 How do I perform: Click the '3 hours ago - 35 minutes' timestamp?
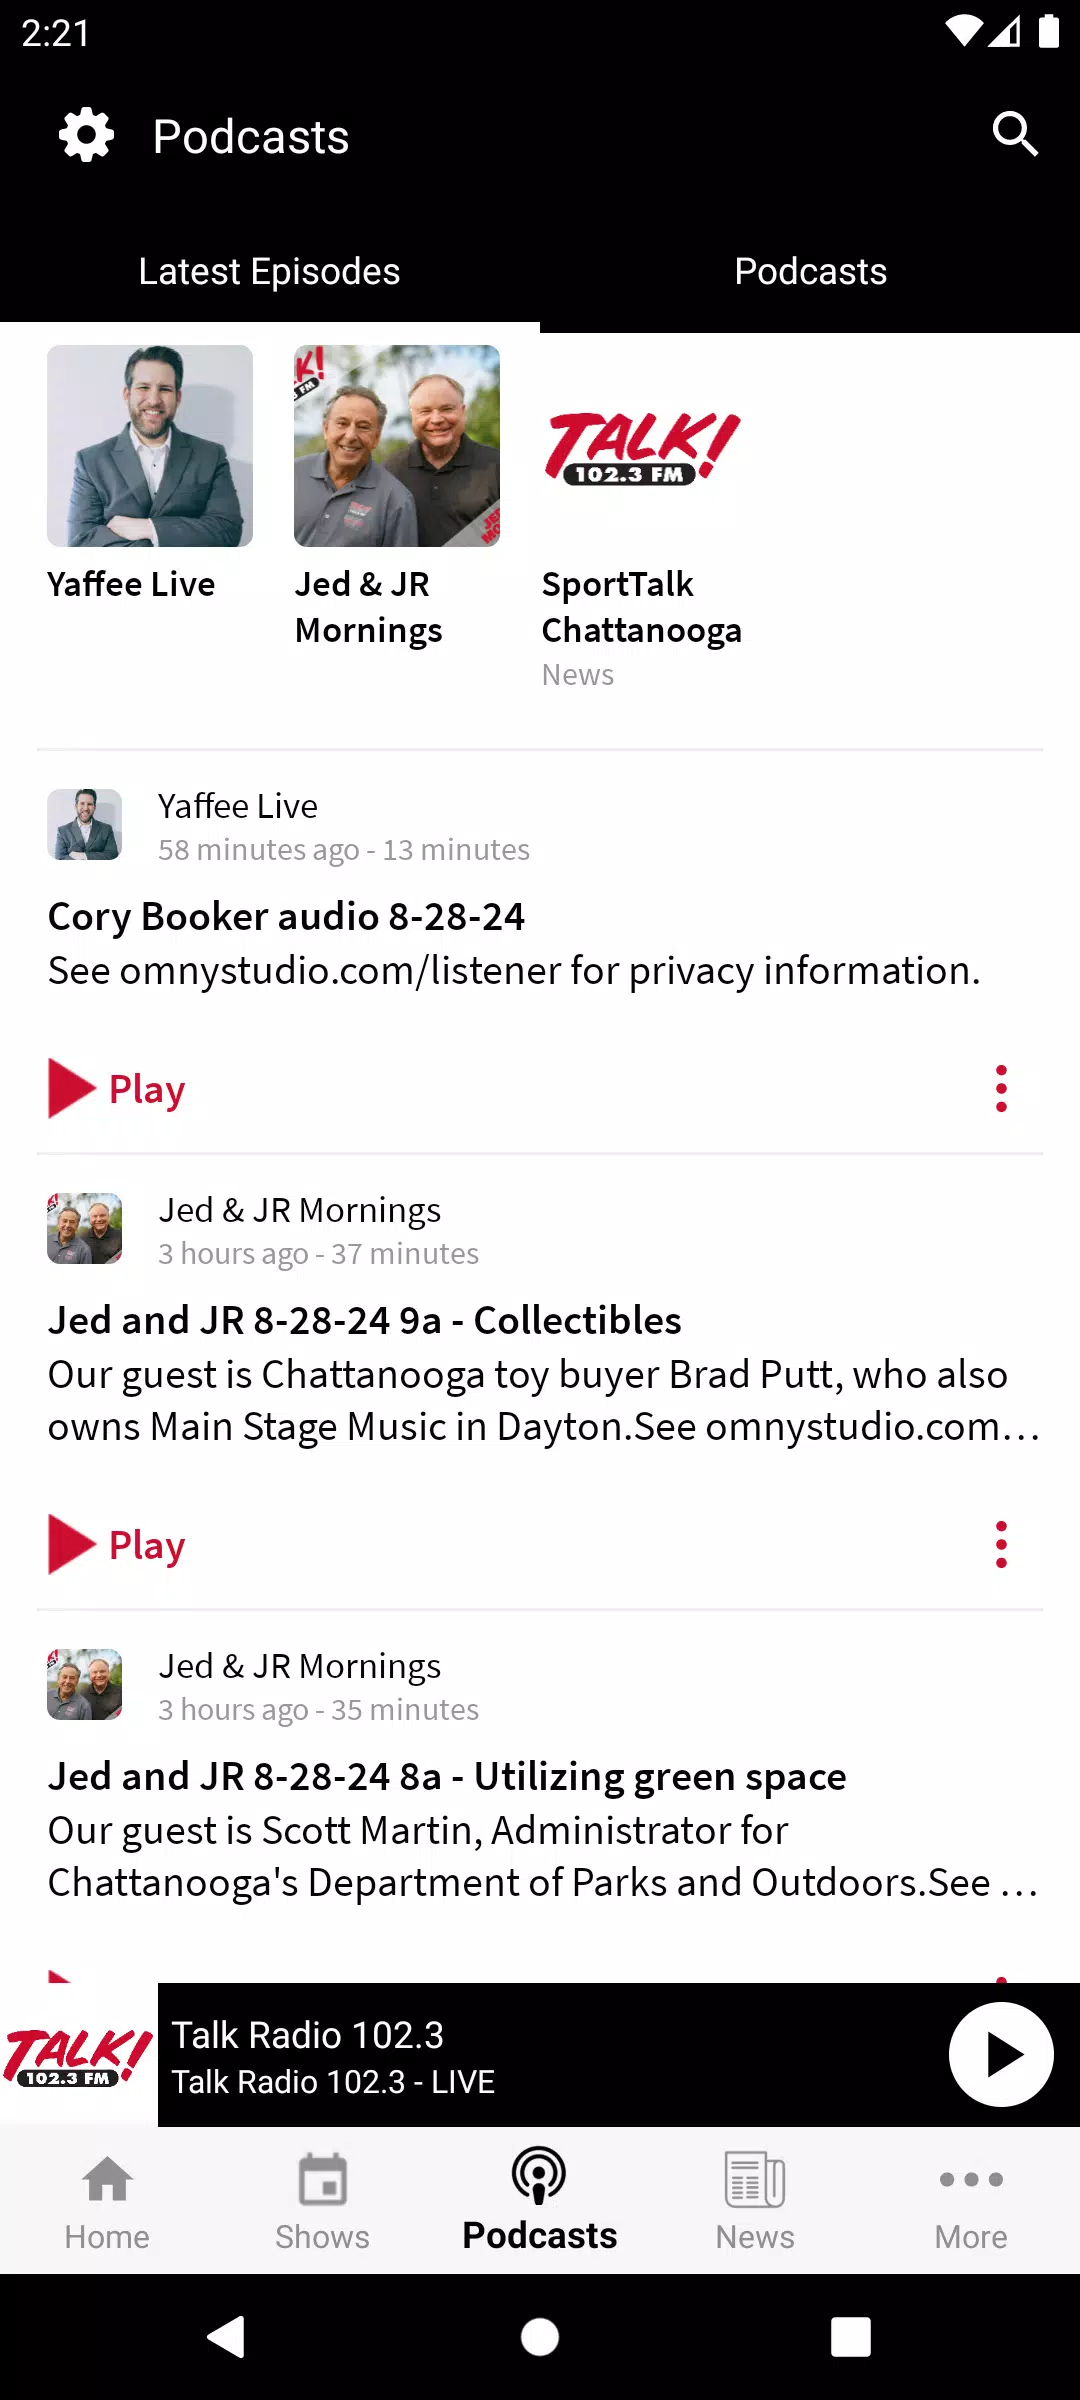(x=319, y=1710)
